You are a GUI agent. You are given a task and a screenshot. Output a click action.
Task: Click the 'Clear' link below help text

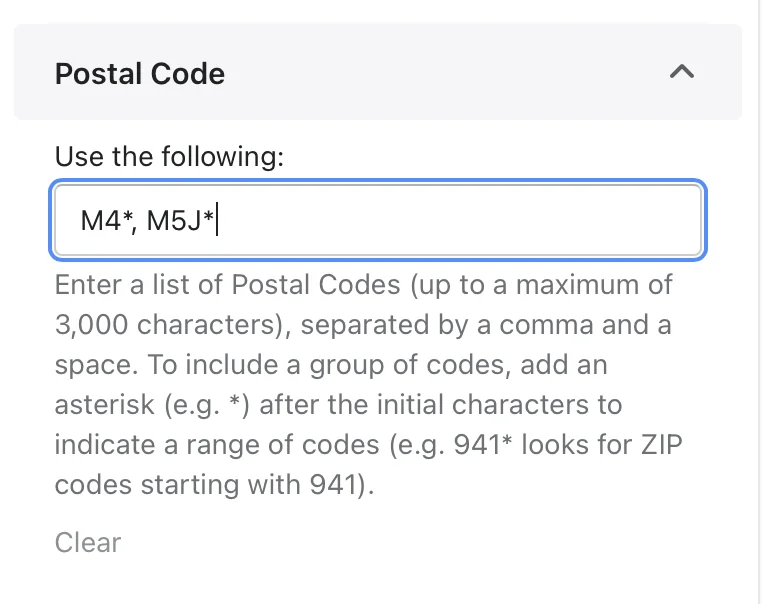(x=88, y=542)
